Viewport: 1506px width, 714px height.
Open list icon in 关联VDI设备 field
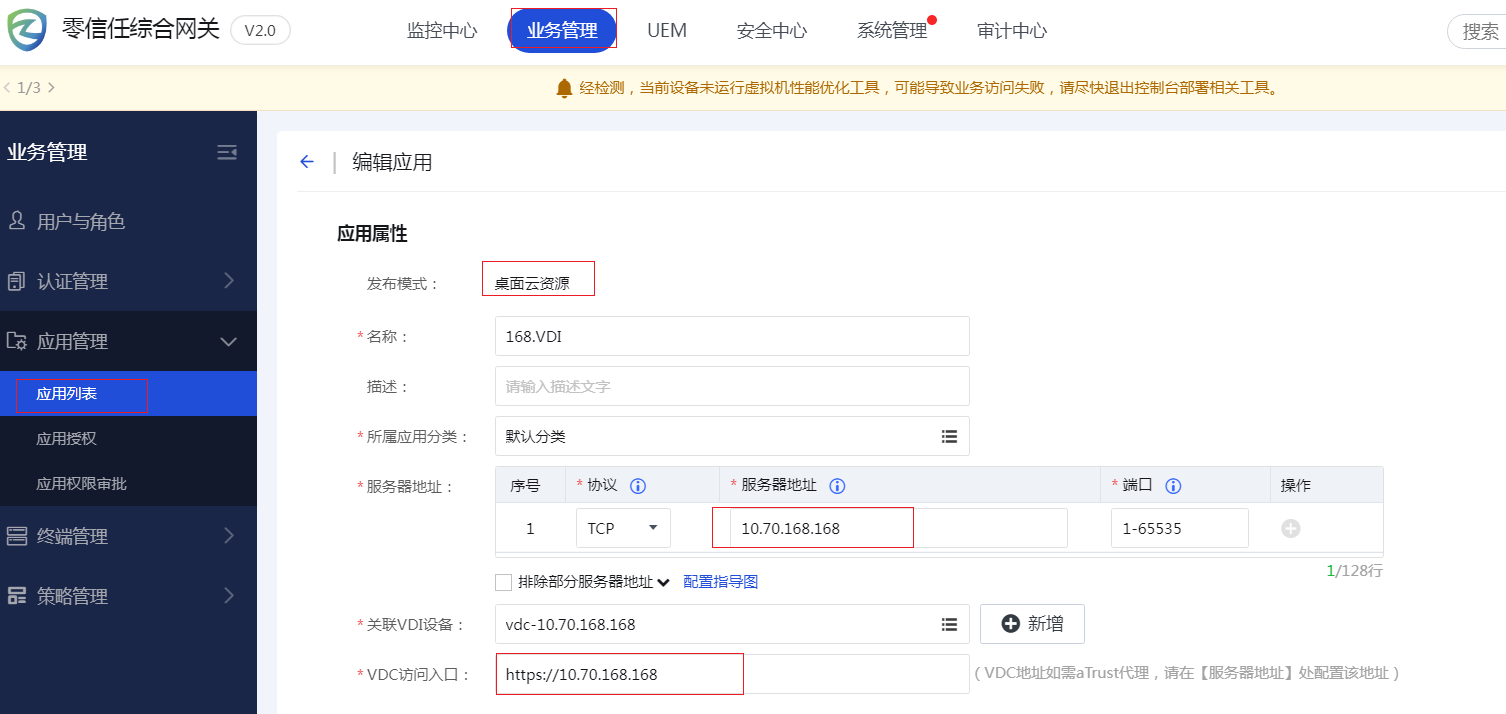pyautogui.click(x=949, y=624)
